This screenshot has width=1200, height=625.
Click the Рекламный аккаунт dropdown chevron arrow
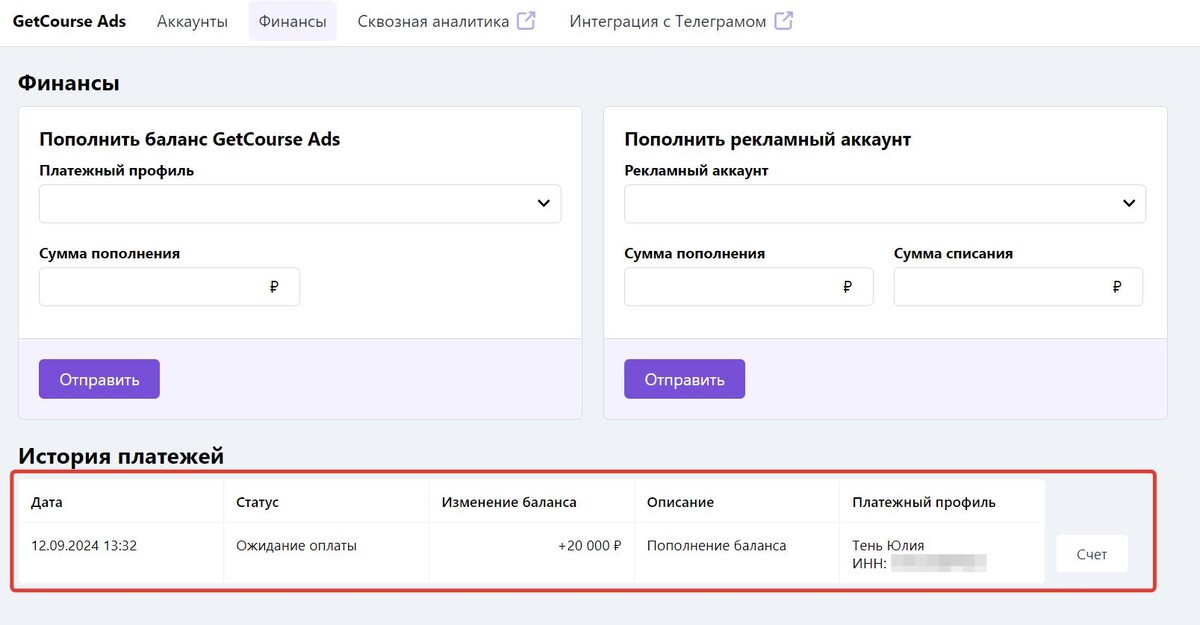(x=1128, y=203)
